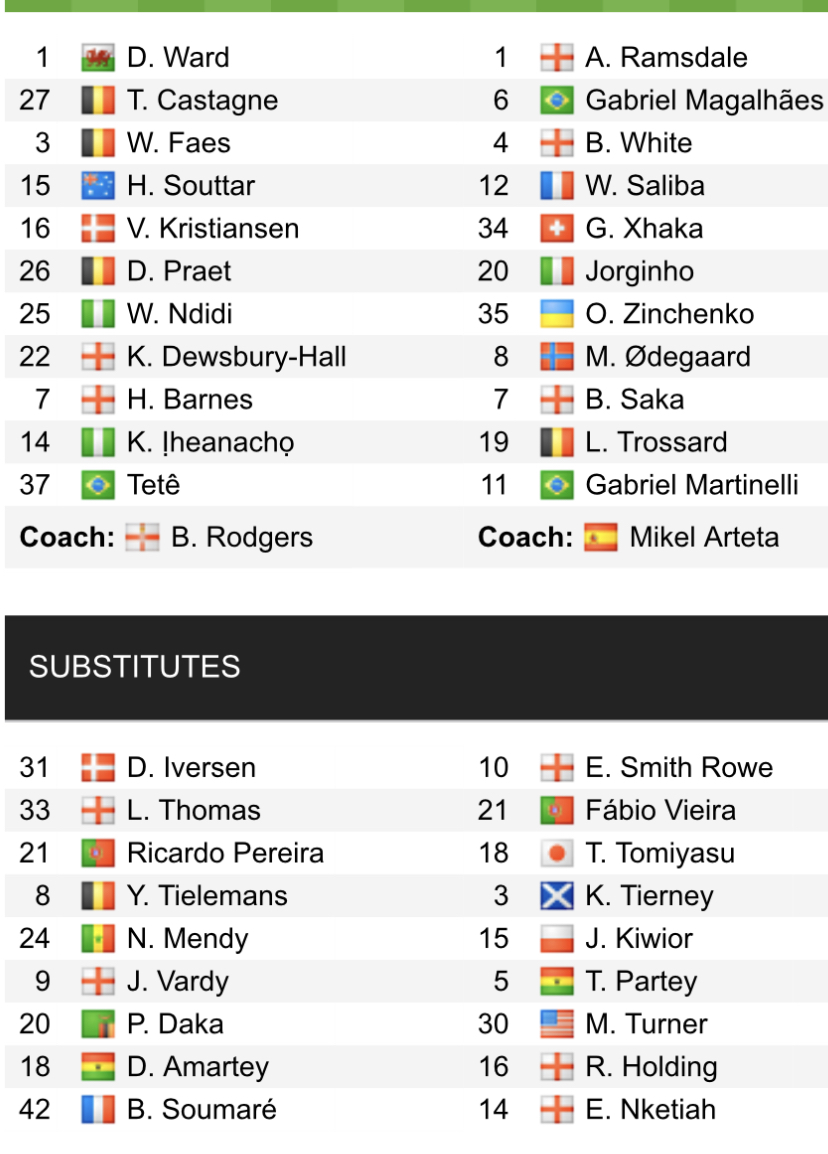Click the Zambia flag beside P. Daka
Screen dimensions: 828x1154
coord(98,1024)
